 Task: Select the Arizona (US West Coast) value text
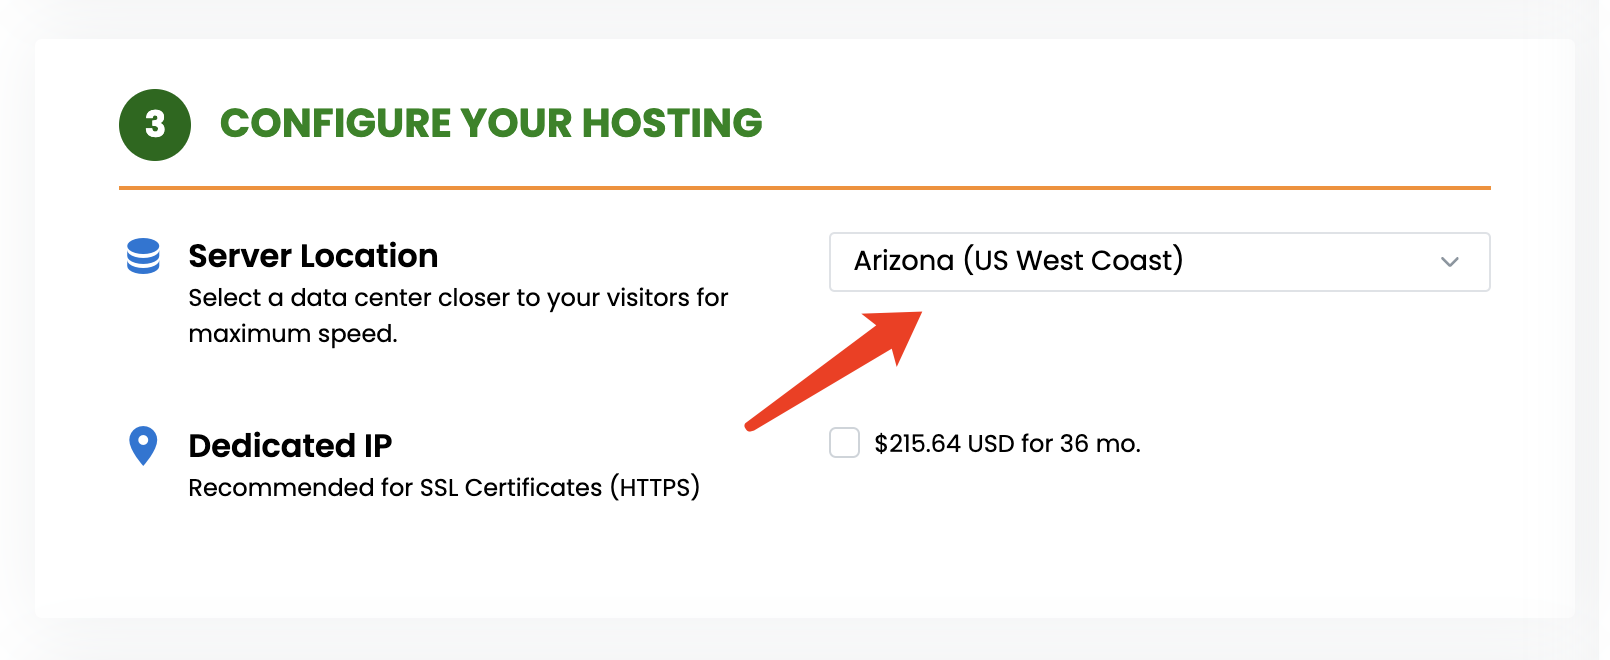pos(1018,261)
